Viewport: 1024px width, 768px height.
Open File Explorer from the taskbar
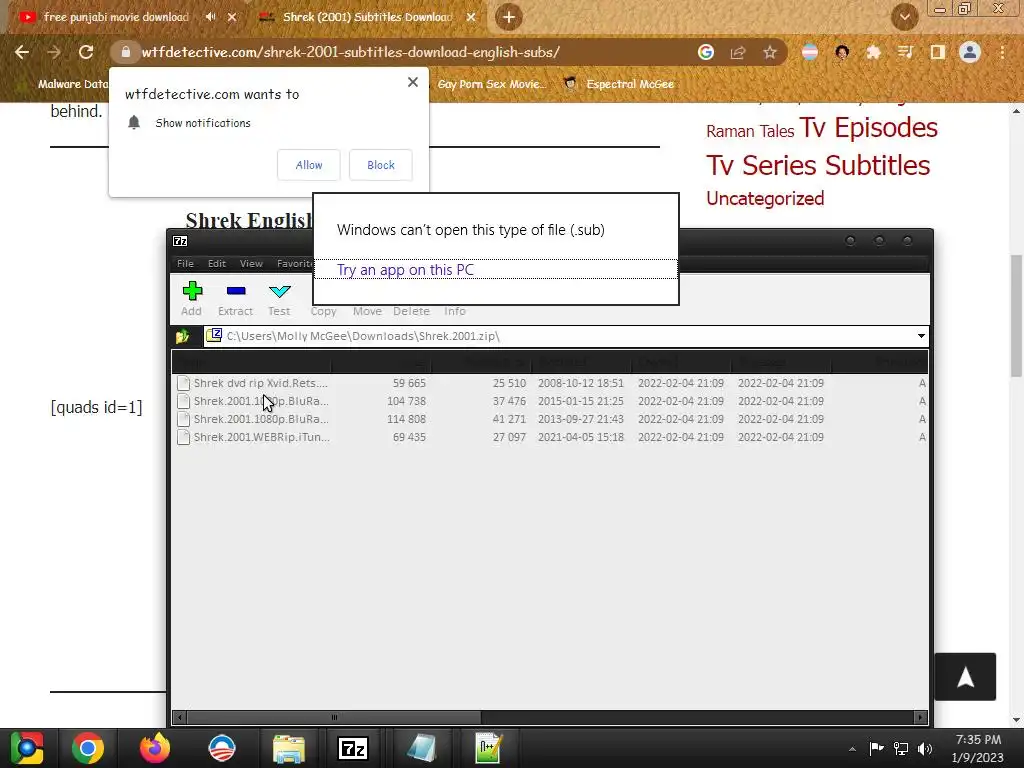[x=288, y=748]
